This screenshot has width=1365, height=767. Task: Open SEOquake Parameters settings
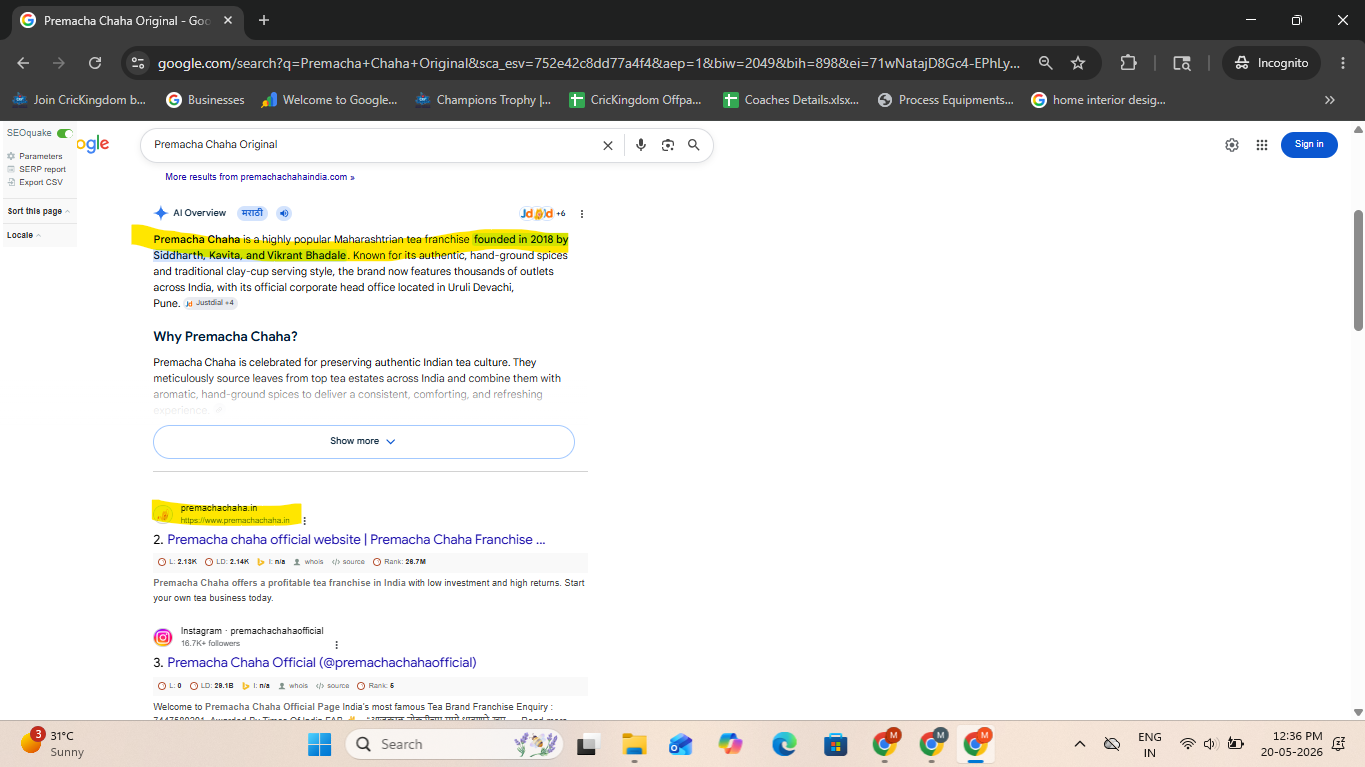(x=40, y=156)
